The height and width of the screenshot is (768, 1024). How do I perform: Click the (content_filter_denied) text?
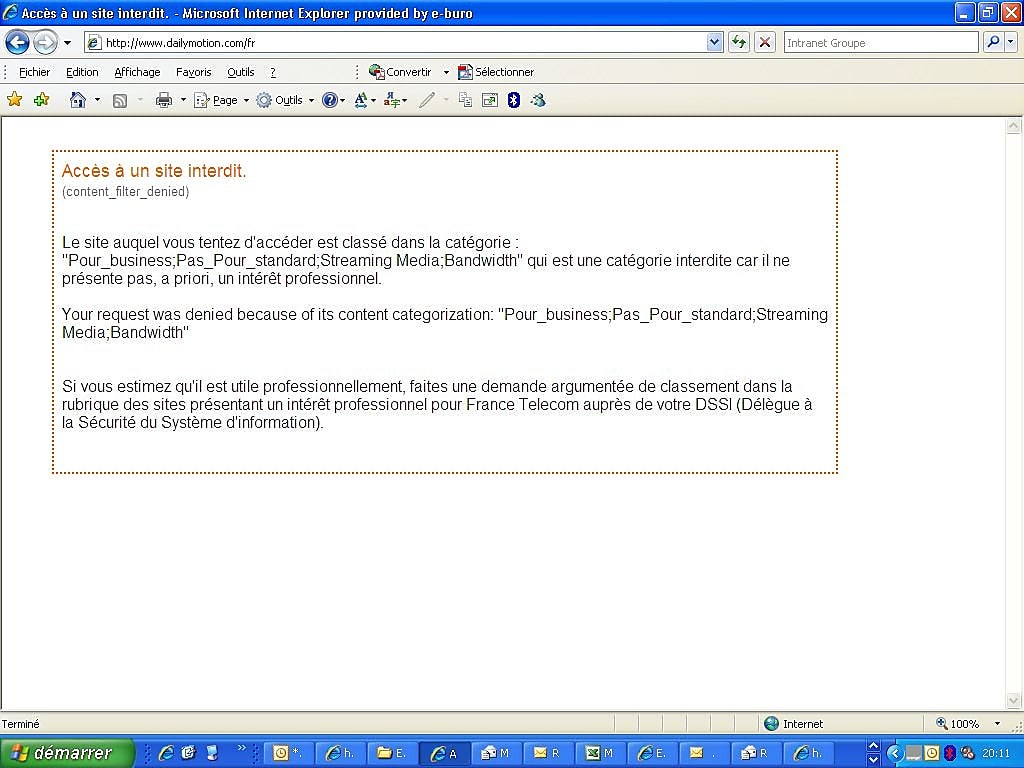[125, 191]
